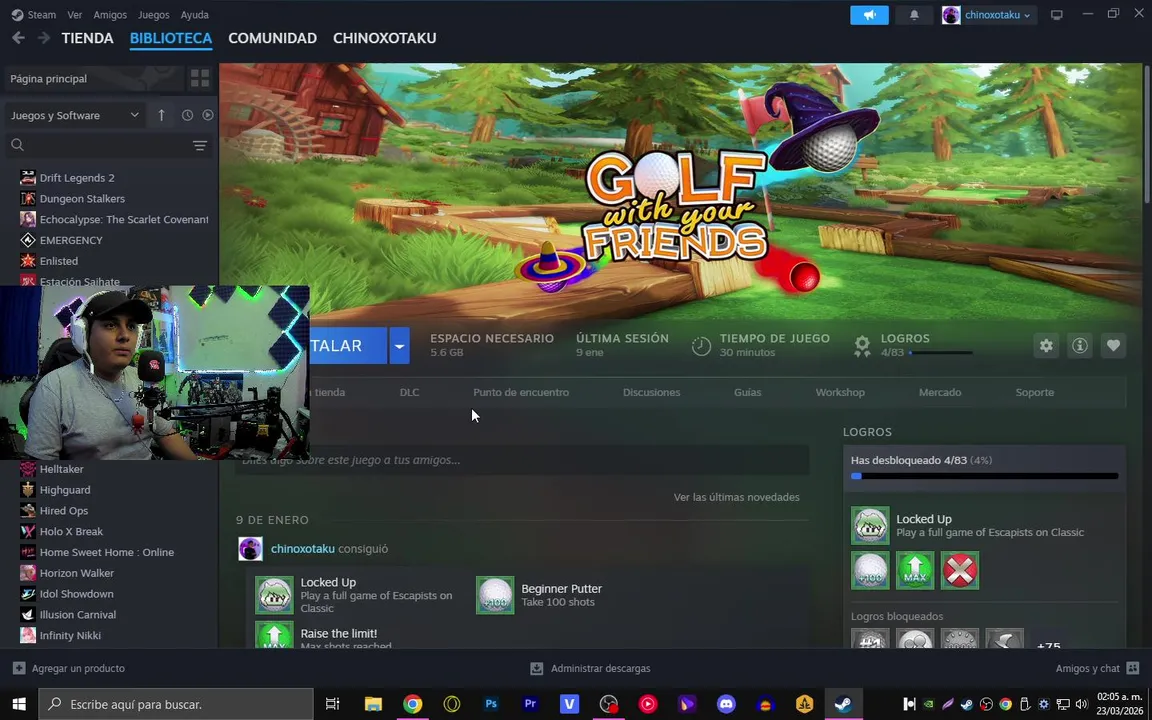Click chinoxotaku username in activity feed
The width and height of the screenshot is (1152, 720).
(x=303, y=549)
